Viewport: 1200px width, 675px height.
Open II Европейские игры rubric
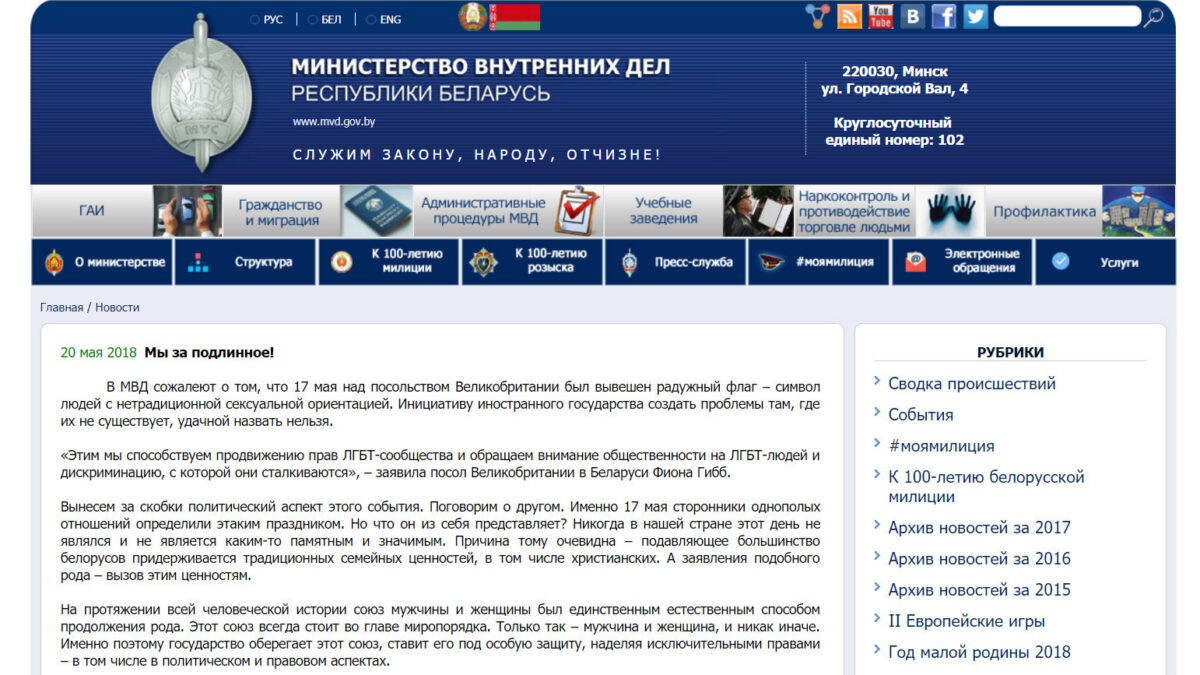pos(967,621)
